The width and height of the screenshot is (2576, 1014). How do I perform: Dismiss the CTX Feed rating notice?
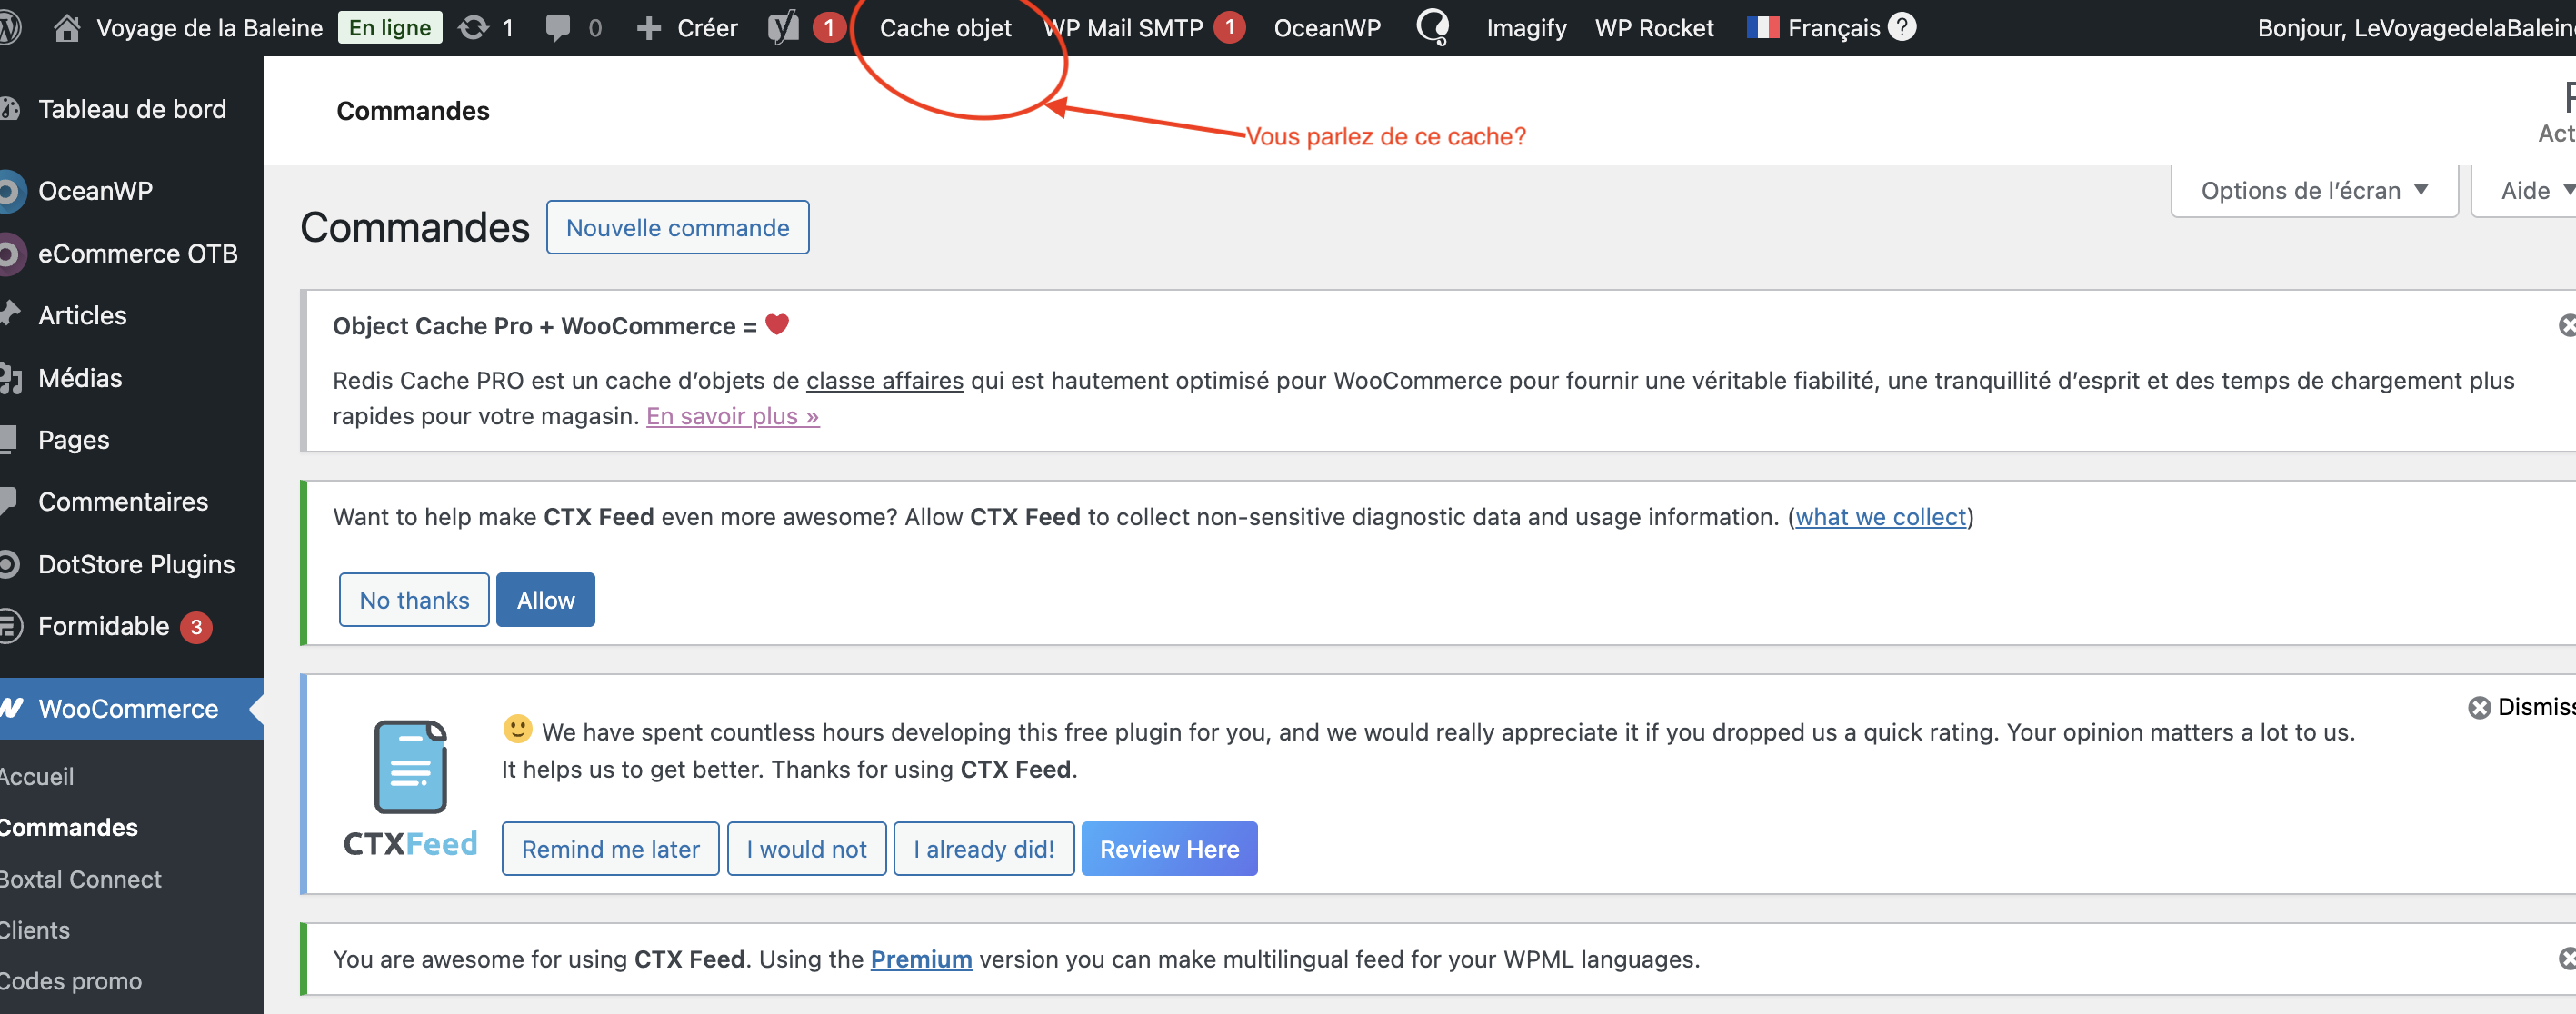tap(2479, 707)
